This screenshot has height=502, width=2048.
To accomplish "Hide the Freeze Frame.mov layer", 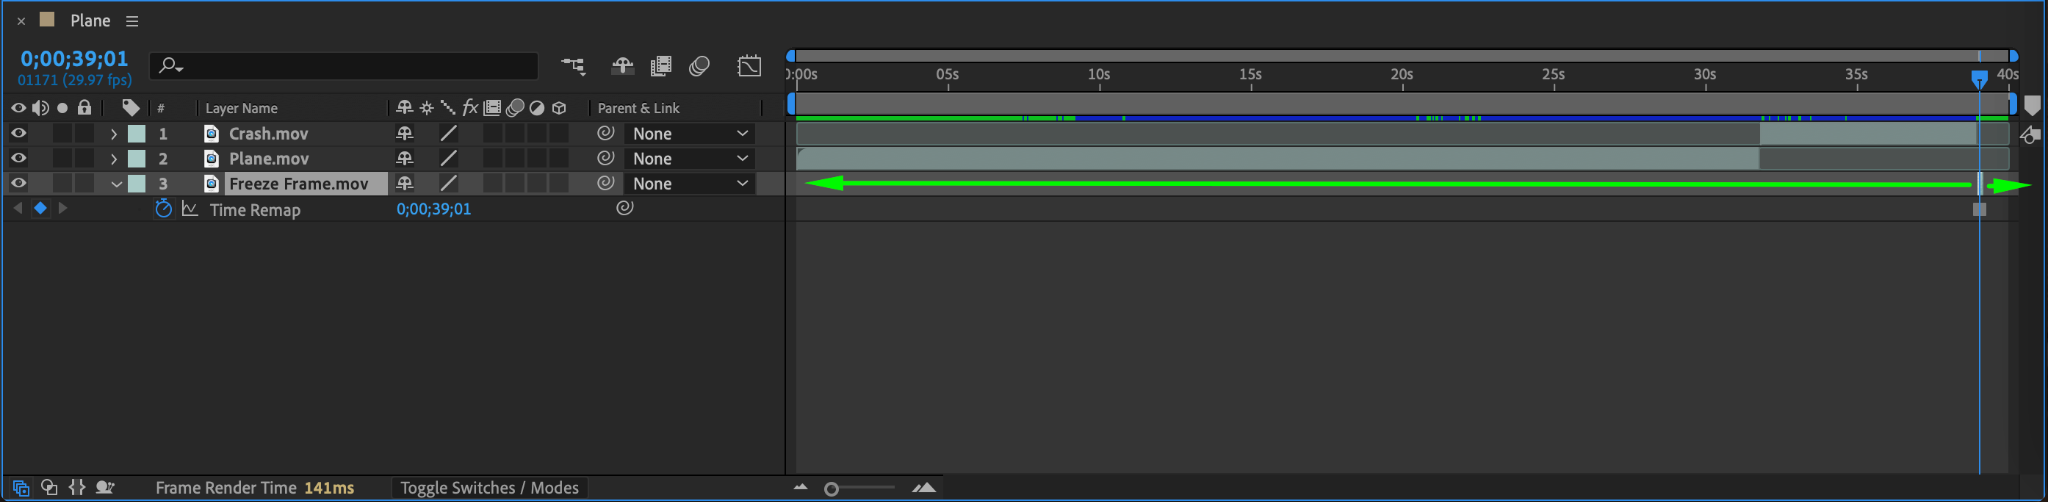I will click(x=18, y=183).
